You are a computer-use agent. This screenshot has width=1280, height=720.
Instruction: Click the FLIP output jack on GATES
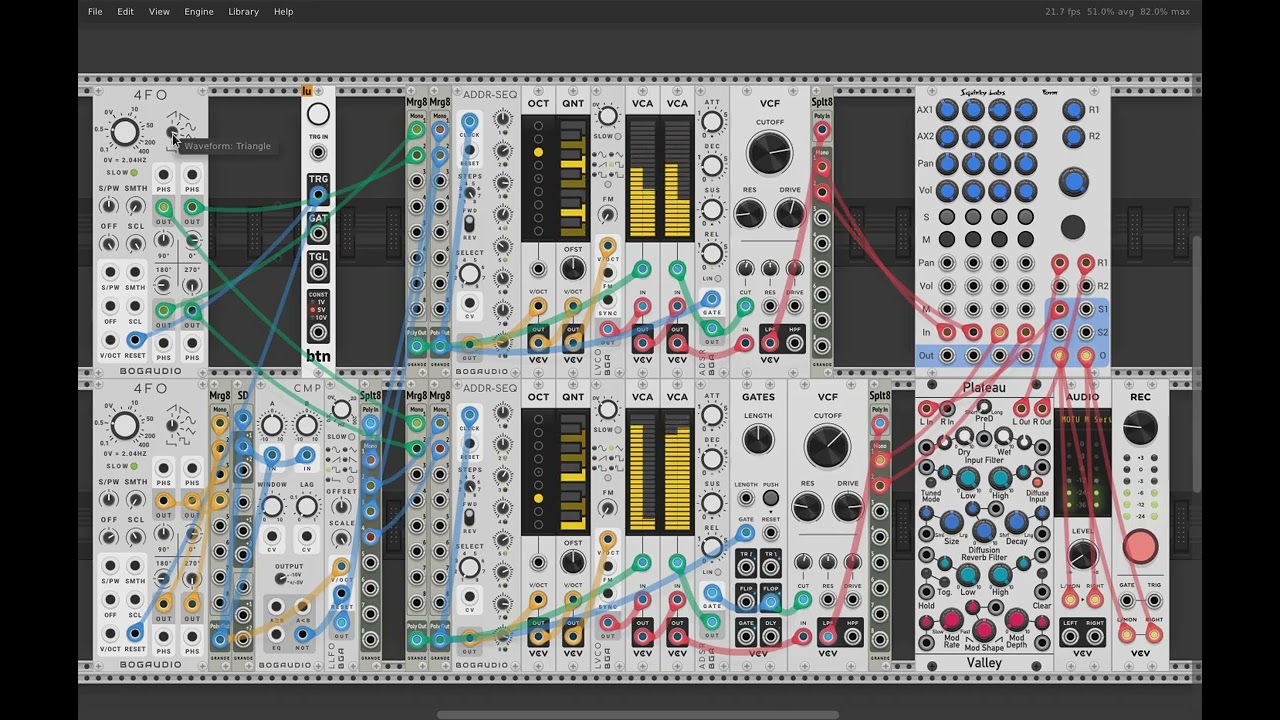click(x=746, y=601)
